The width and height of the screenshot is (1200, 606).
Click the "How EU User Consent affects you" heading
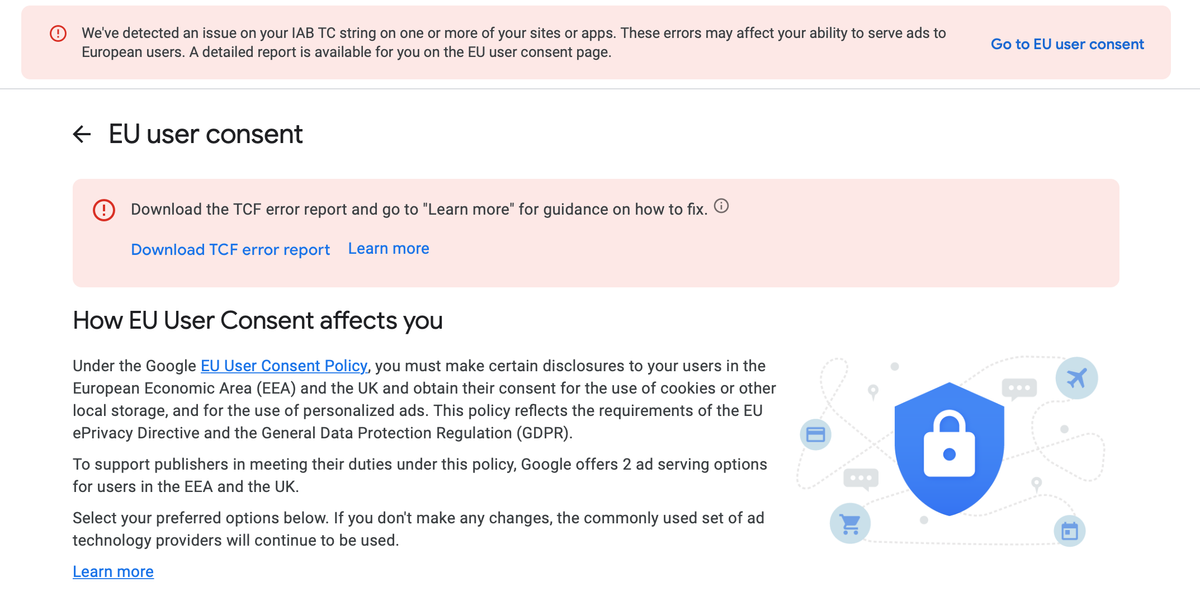click(258, 320)
